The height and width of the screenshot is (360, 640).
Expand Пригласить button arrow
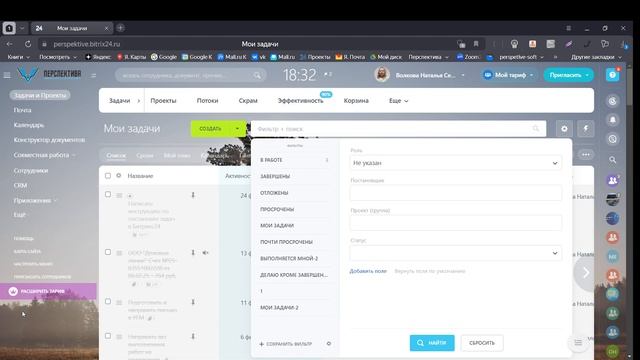click(587, 75)
